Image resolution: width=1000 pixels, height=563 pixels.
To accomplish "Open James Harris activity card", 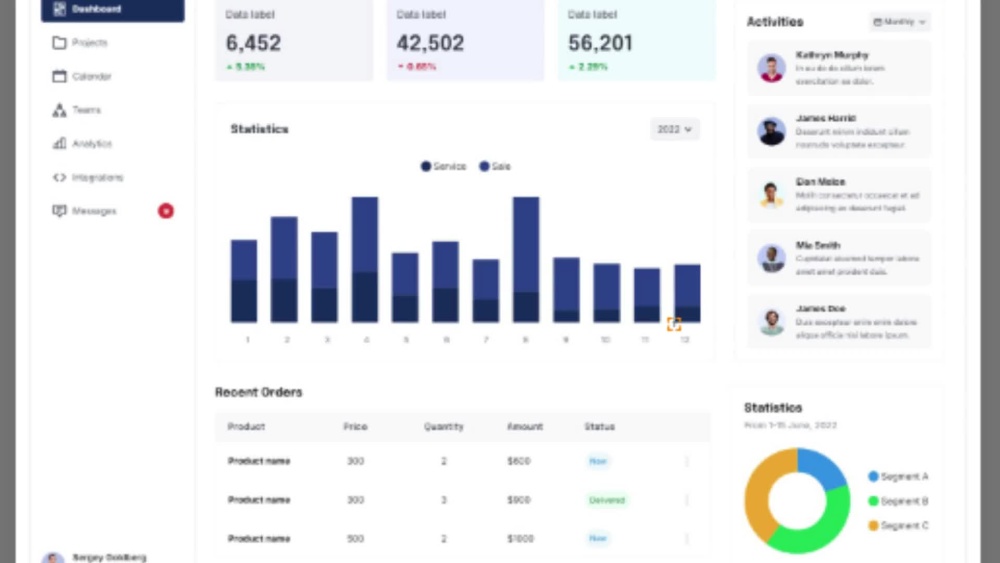I will (839, 131).
